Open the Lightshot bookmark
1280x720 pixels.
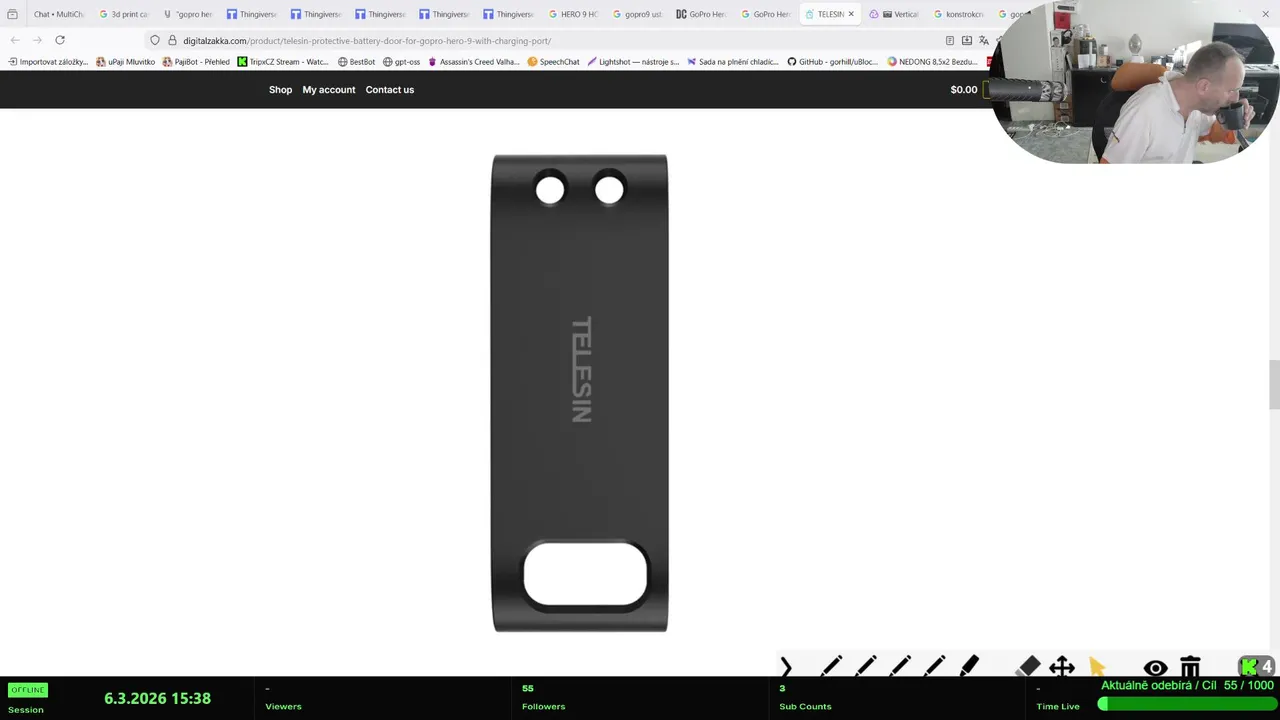633,62
